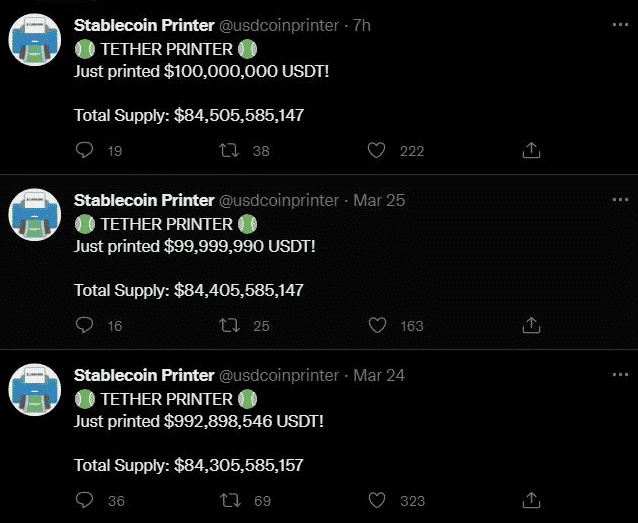This screenshot has width=638, height=523.
Task: Reply to the $99,999,990 USDT tweet
Action: tap(85, 325)
